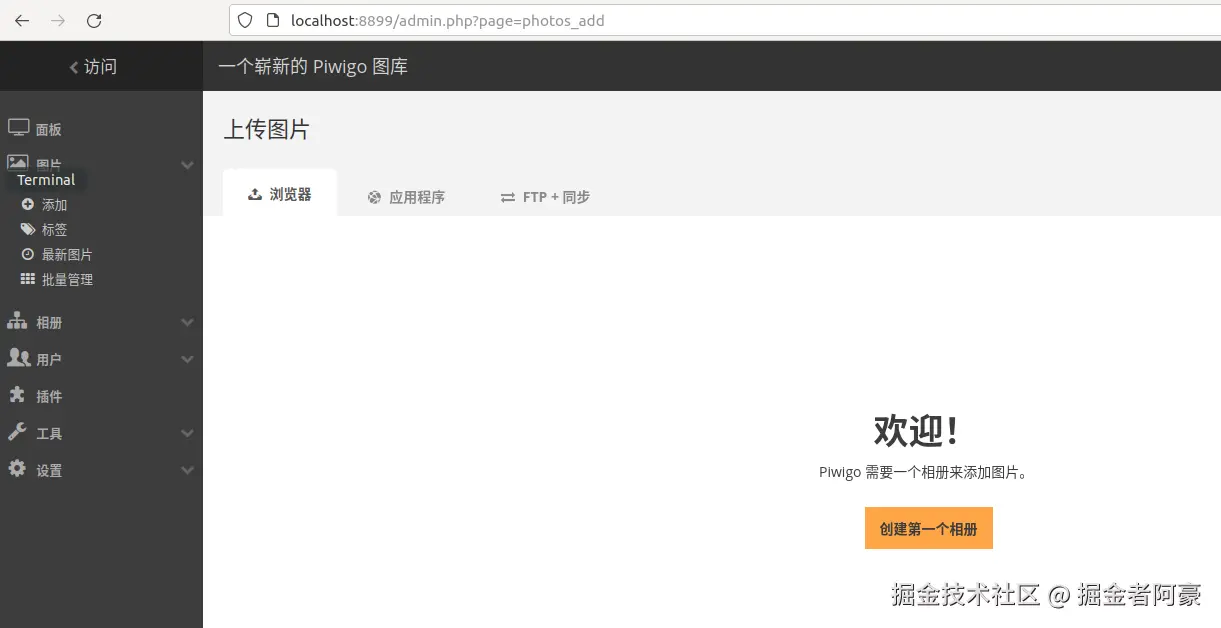Open the 访问 link in the sidebar header
1221x628 pixels.
click(93, 67)
